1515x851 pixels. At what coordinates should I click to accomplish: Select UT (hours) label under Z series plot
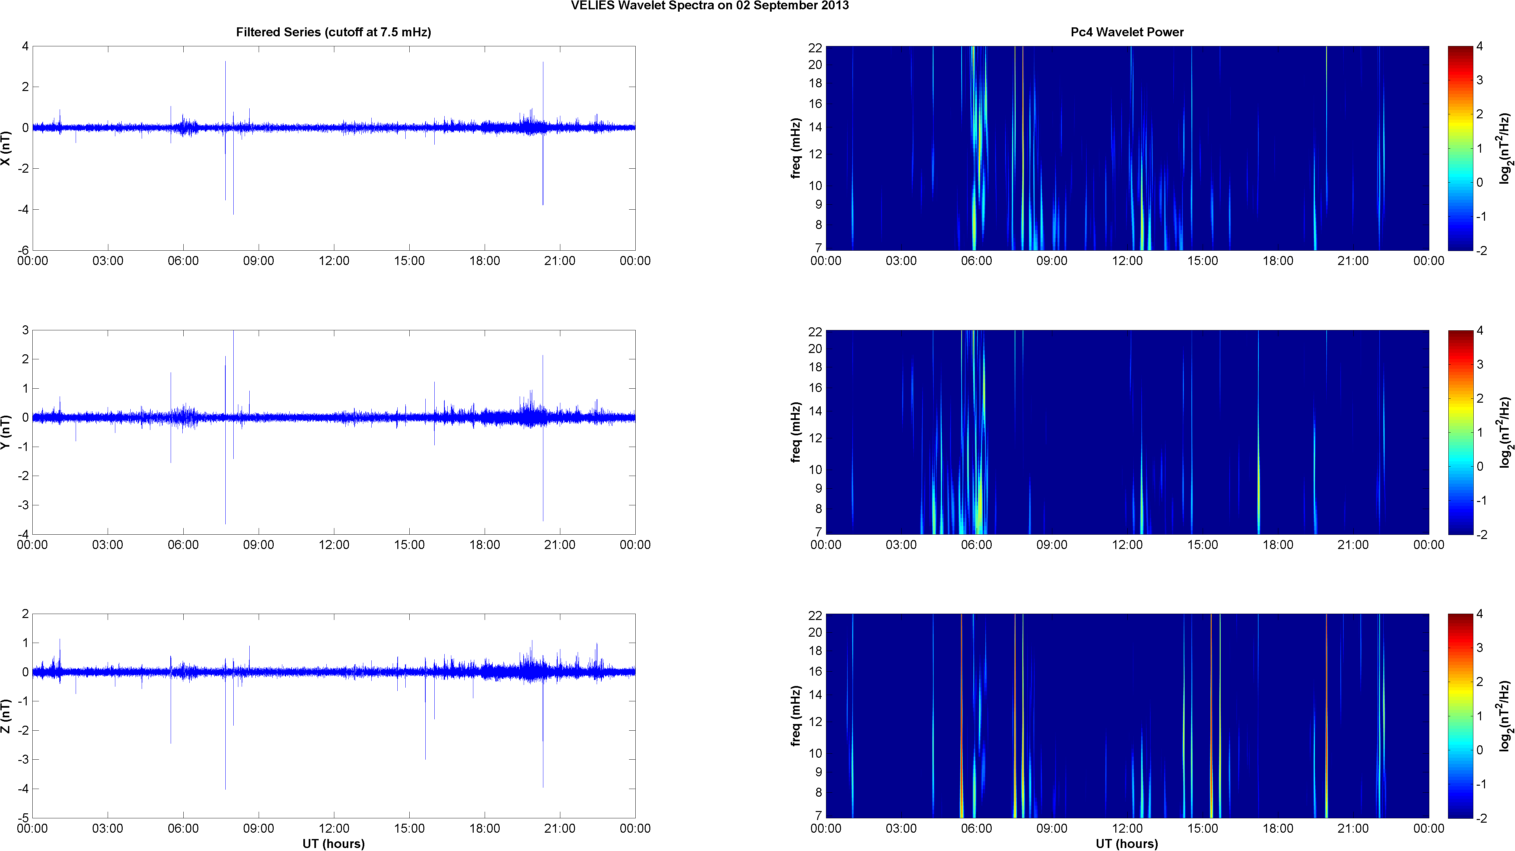333,843
